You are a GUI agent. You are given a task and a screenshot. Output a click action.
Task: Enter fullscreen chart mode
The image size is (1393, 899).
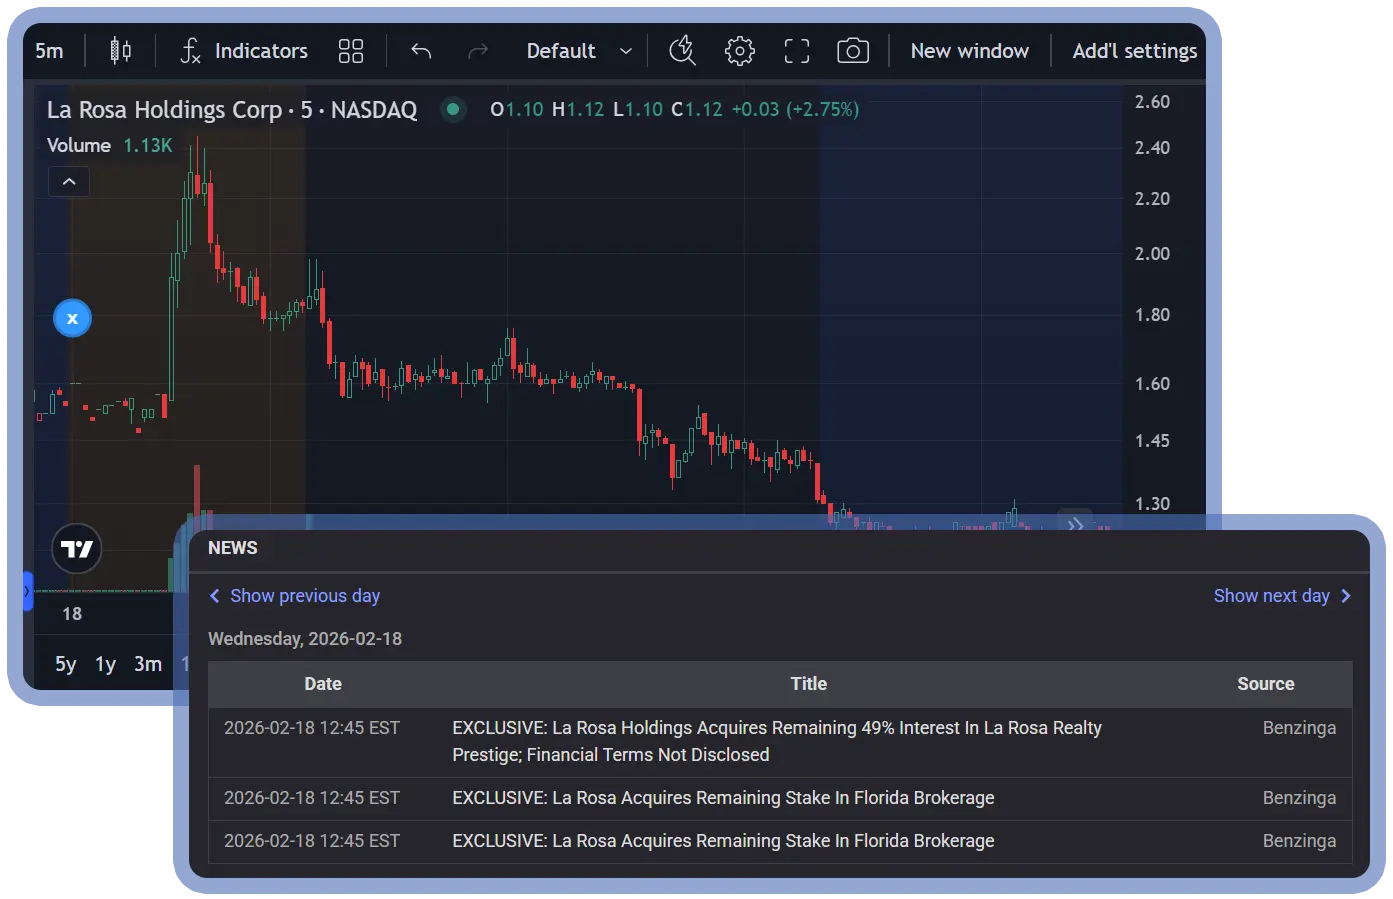coord(796,51)
